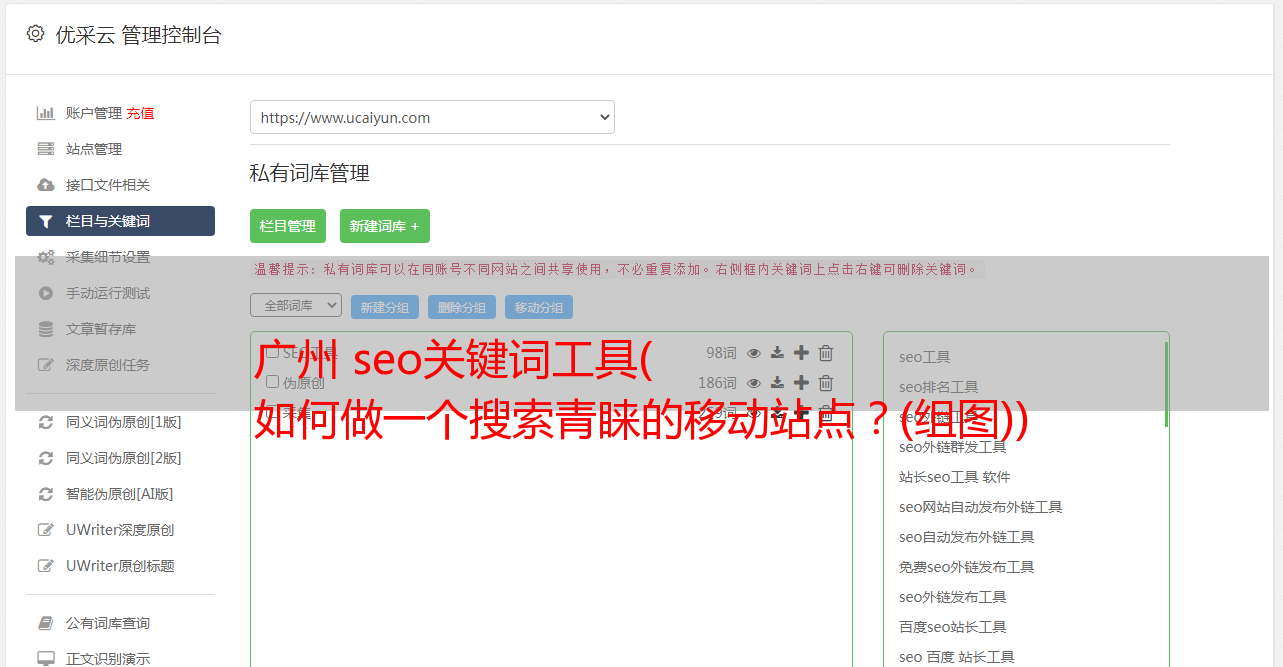Tick the checkbox of the 98词 library row
The width and height of the screenshot is (1283, 667).
pyautogui.click(x=272, y=352)
